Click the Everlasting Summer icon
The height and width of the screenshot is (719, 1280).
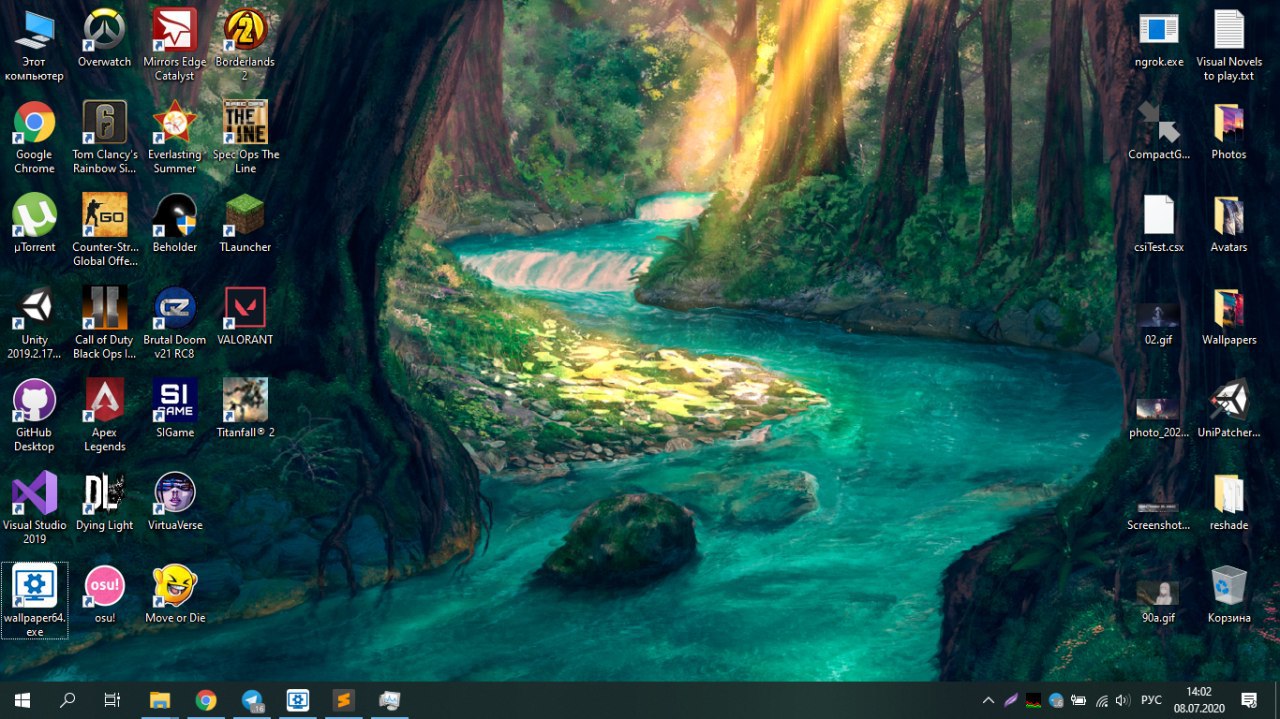tap(175, 137)
